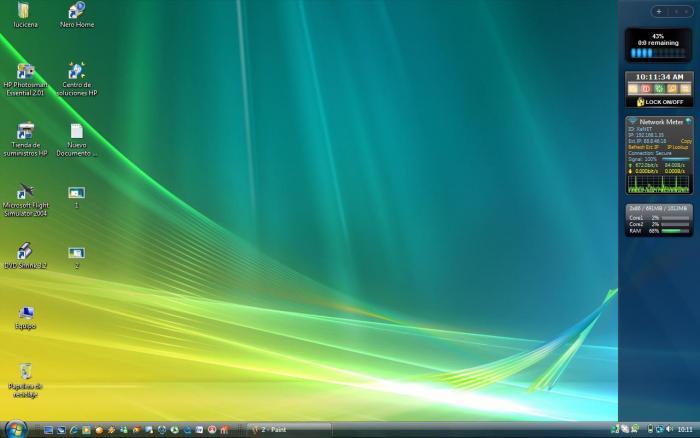Click the Network Meter gadget title
This screenshot has height=438, width=700.
661,122
